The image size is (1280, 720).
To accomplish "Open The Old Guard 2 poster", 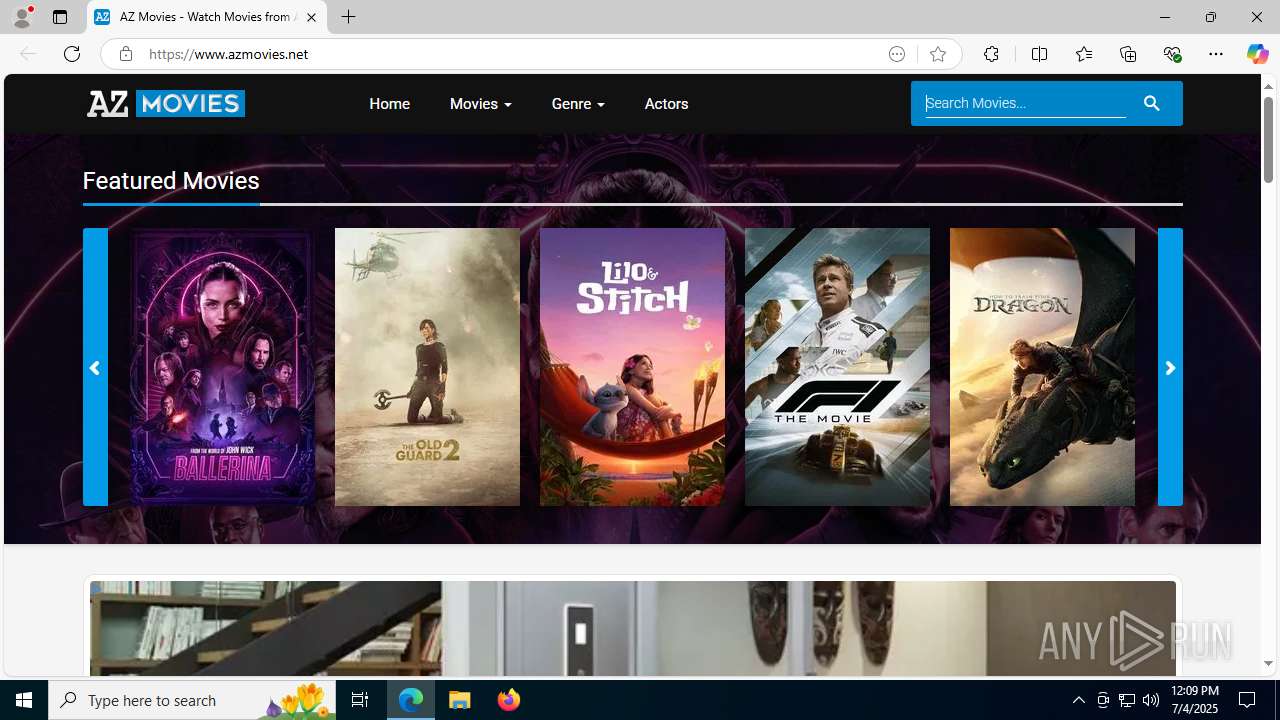I will tap(427, 367).
